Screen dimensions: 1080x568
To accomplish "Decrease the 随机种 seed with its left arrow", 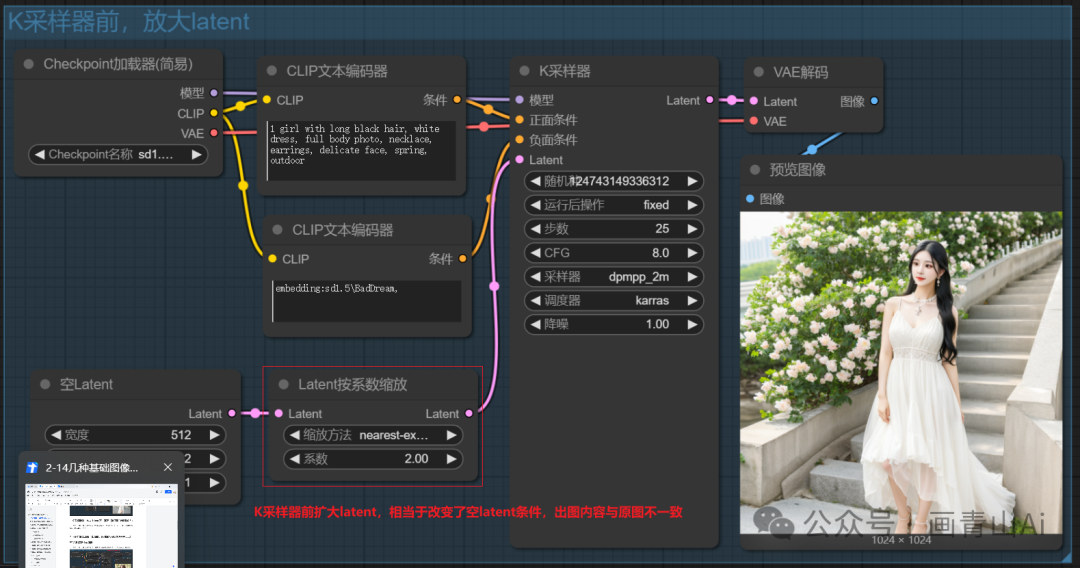I will pyautogui.click(x=535, y=181).
